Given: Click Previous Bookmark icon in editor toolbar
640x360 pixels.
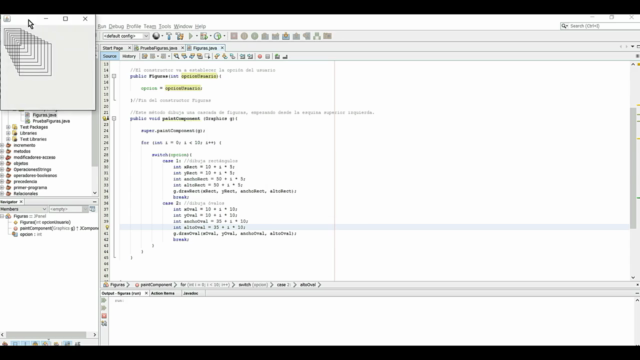Looking at the screenshot, I should click(x=217, y=56).
